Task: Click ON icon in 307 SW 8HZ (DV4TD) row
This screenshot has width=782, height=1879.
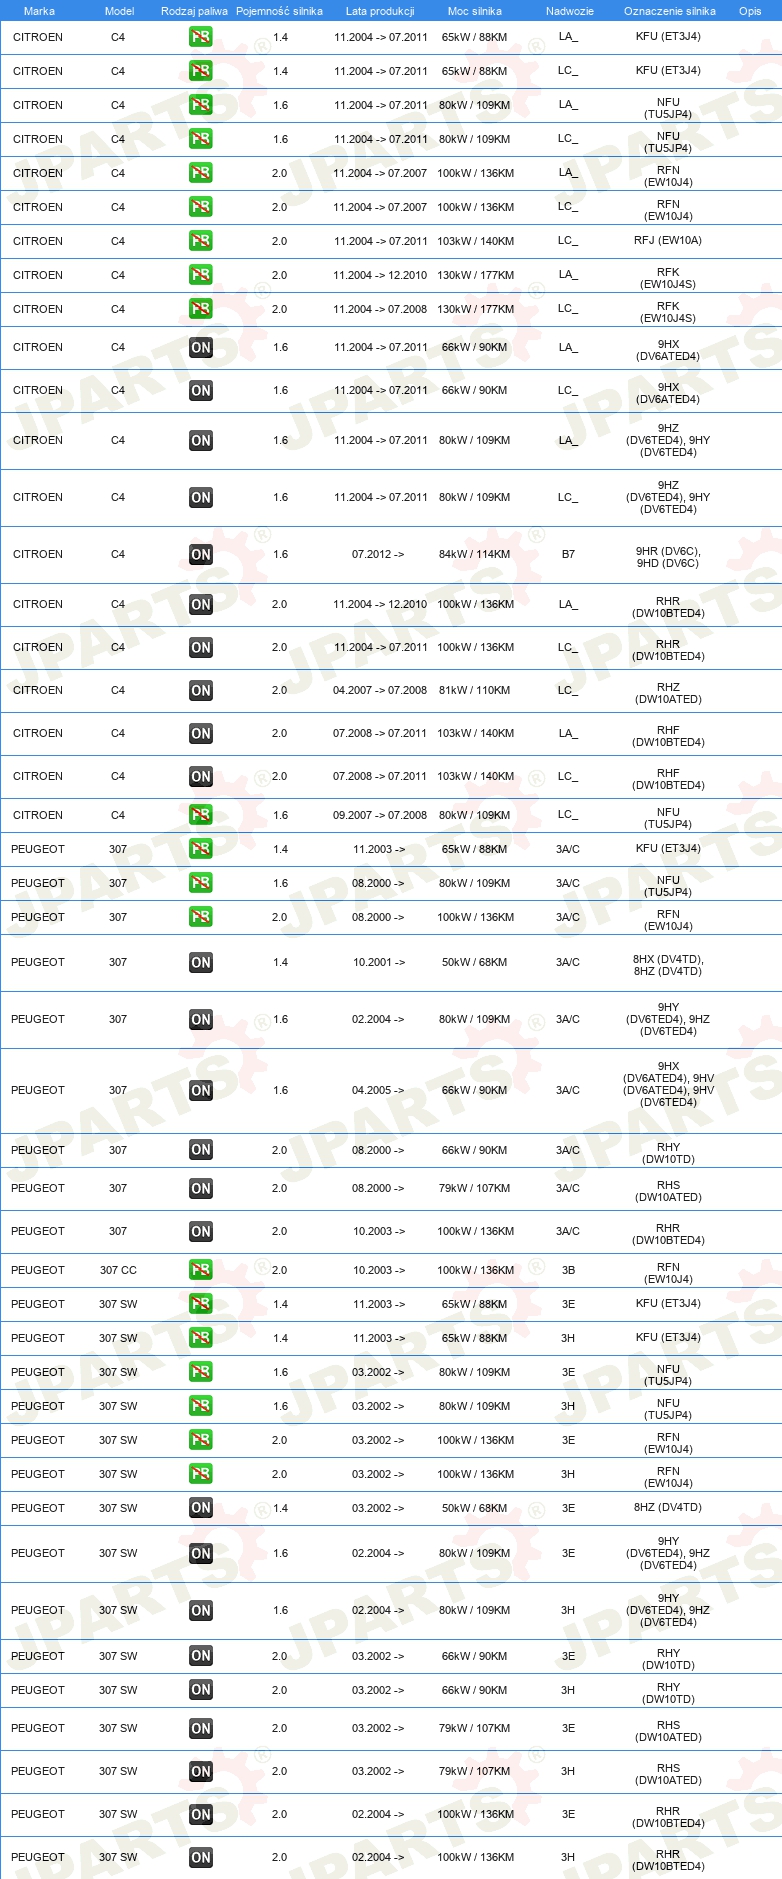Action: 201,1508
